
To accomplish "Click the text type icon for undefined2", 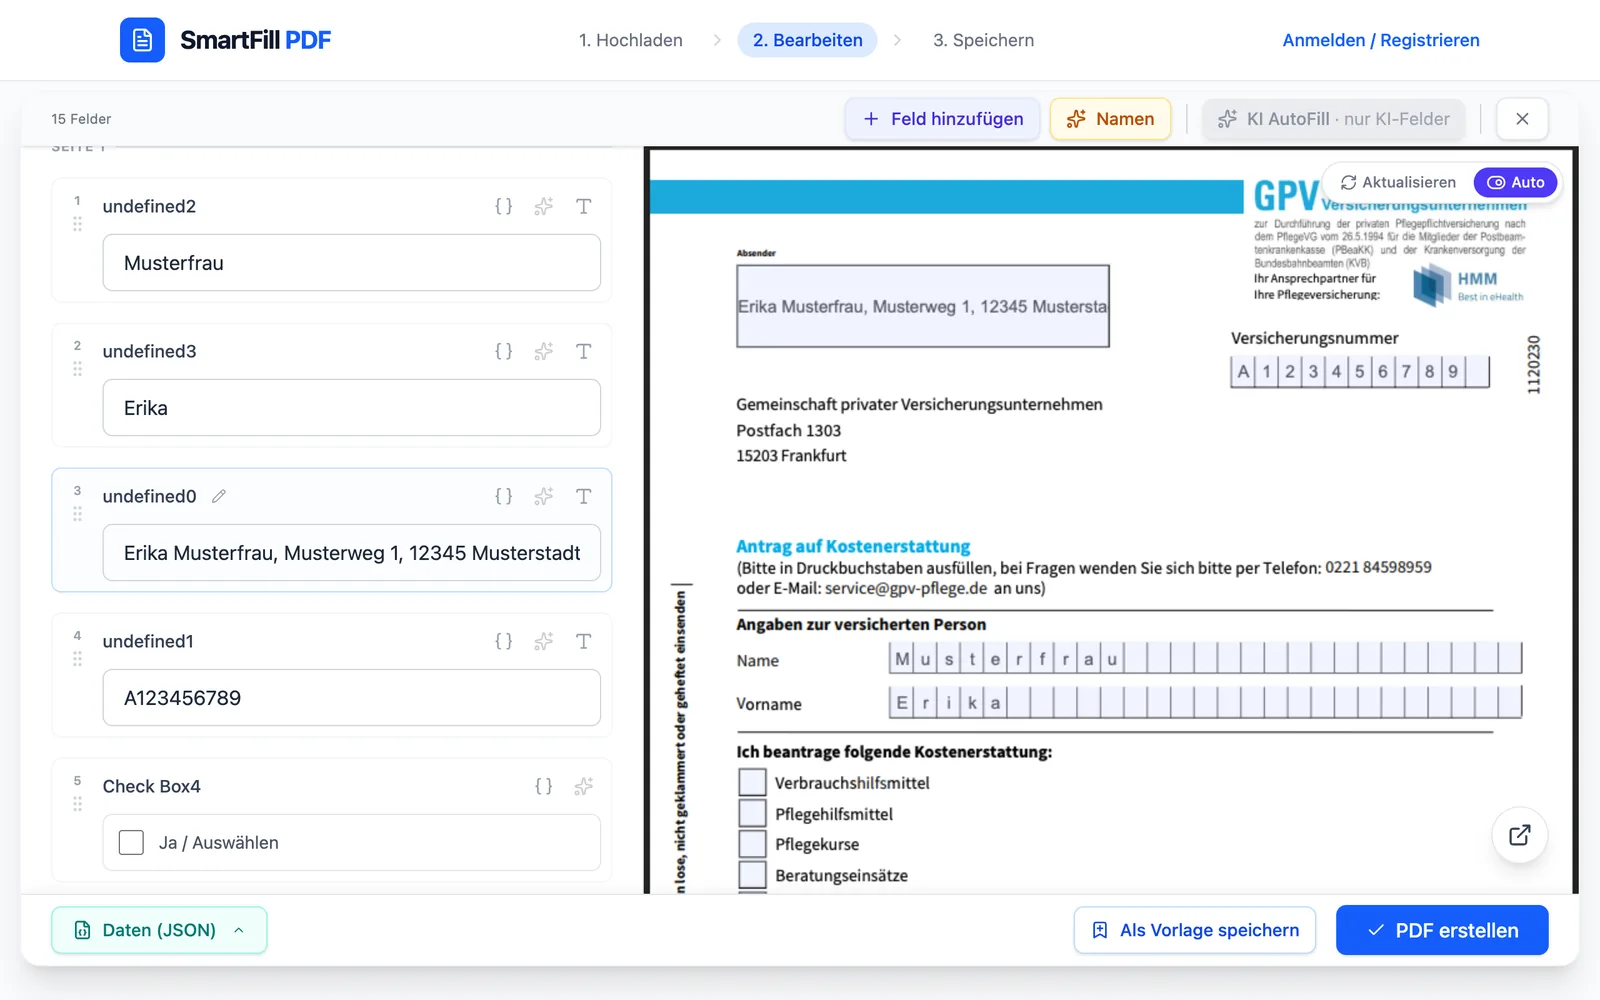I will click(x=584, y=206).
